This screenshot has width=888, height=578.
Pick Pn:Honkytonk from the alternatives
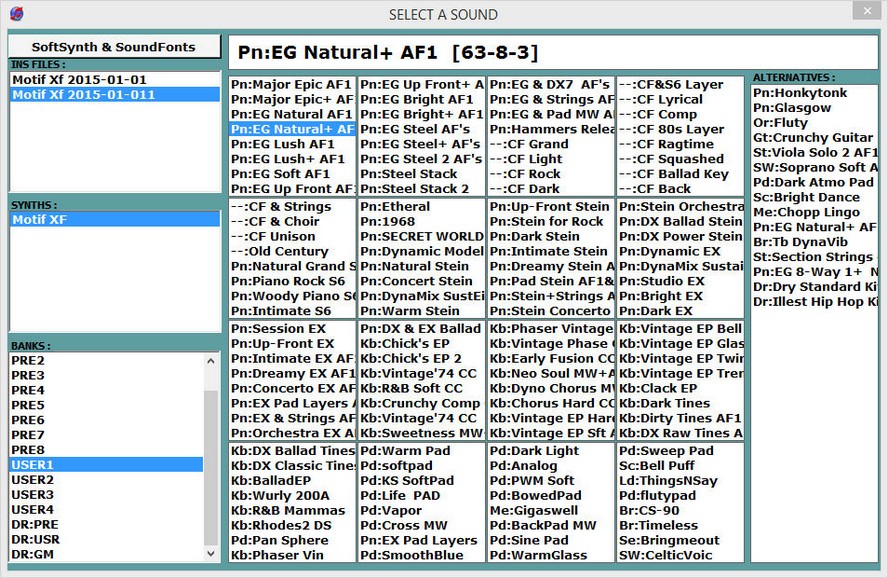click(800, 93)
